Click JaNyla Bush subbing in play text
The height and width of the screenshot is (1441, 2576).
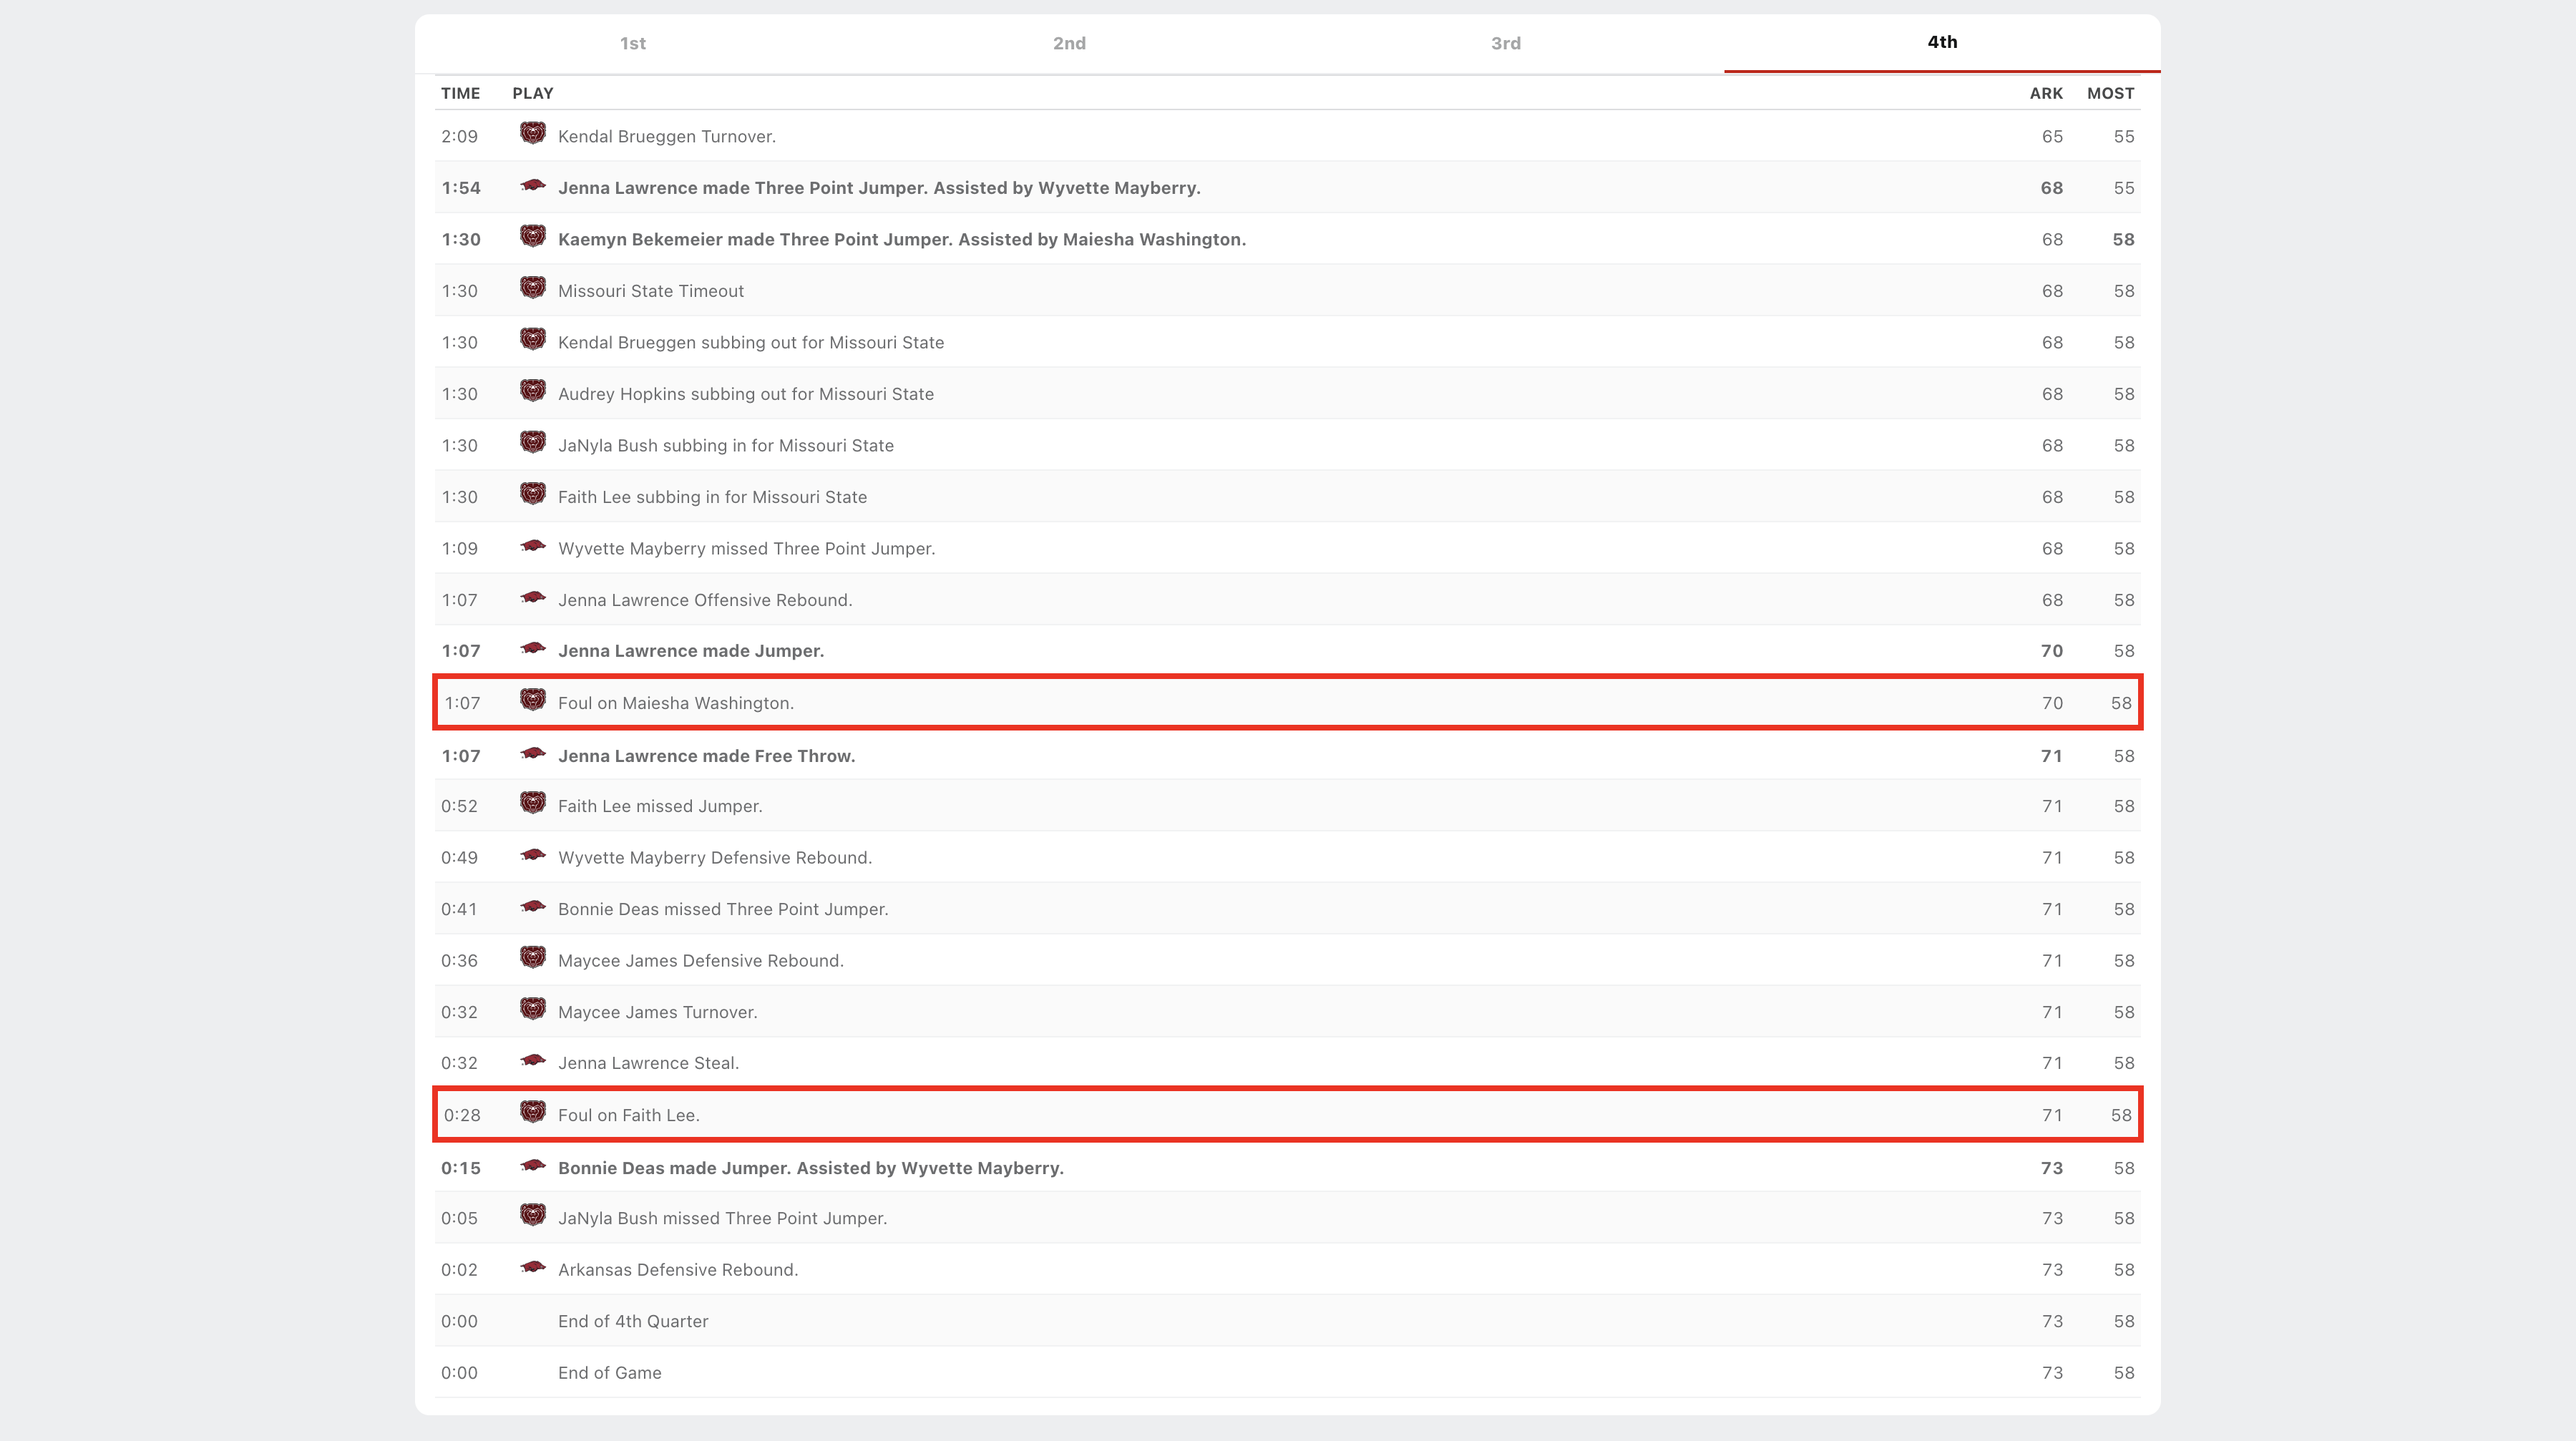725,446
